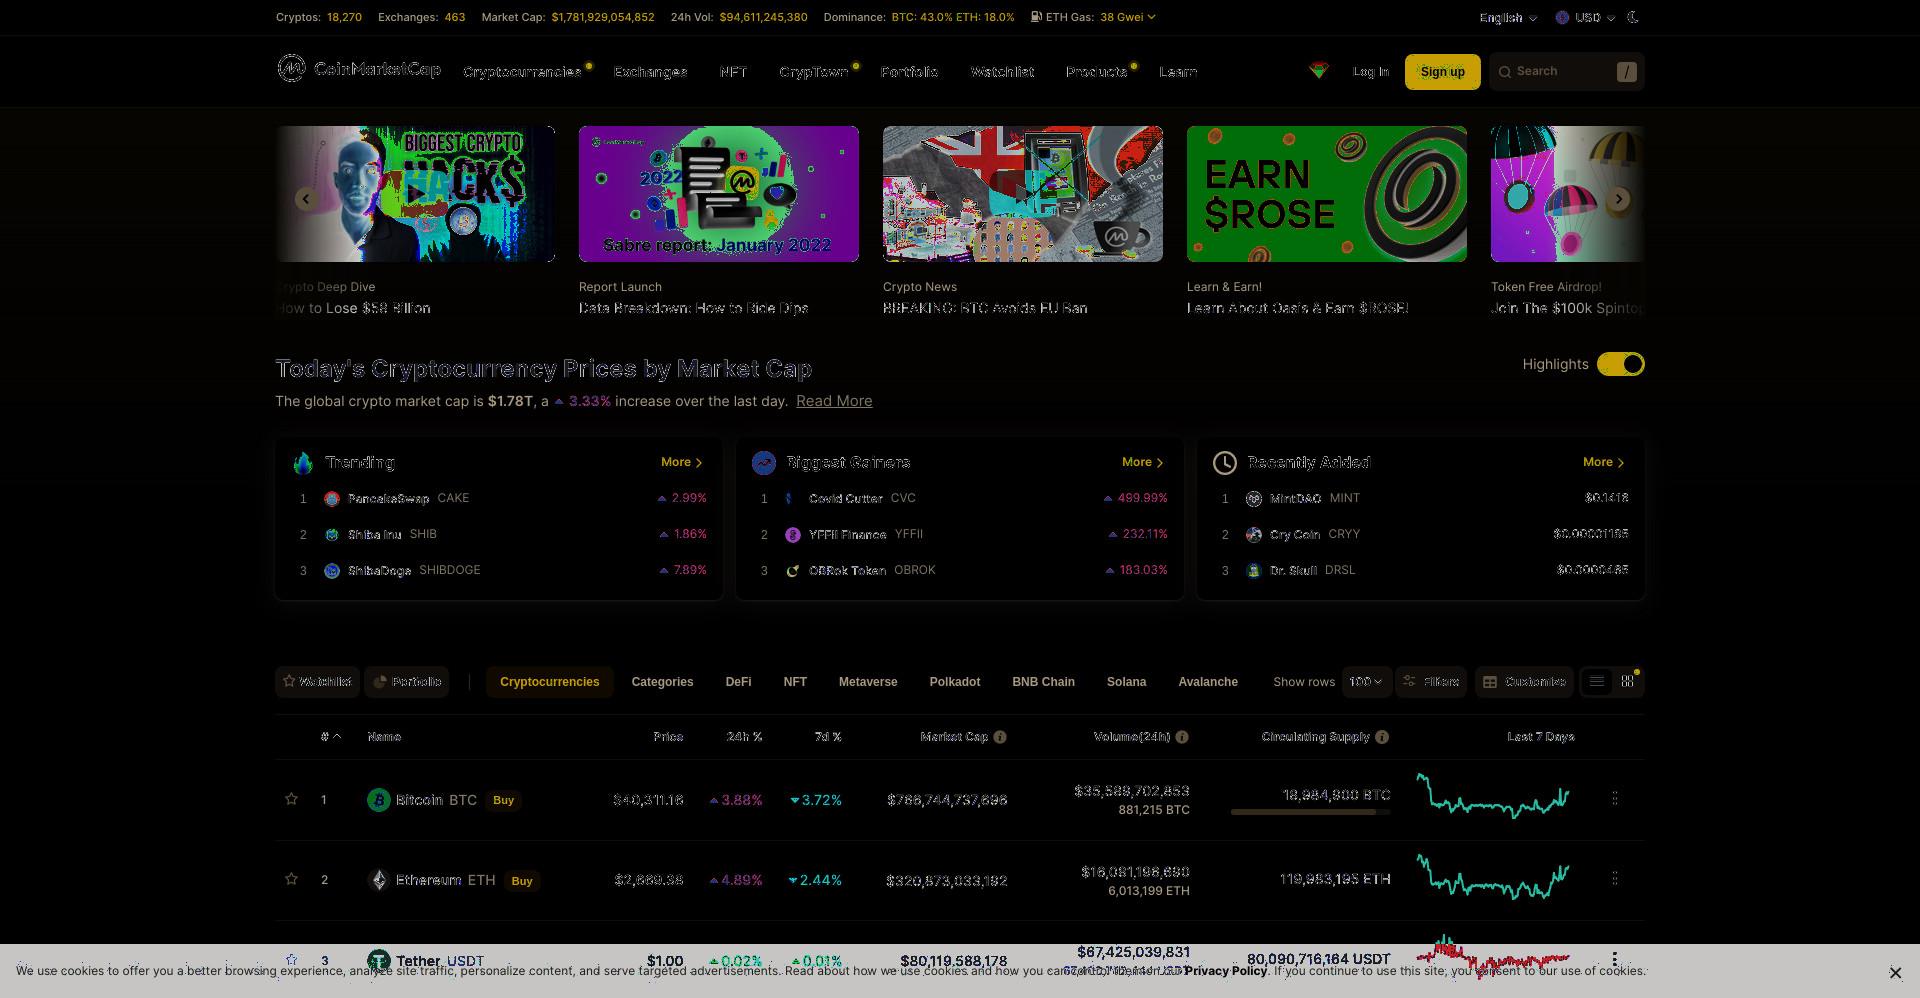Open Sabre report January 2022 thumbnail
The image size is (1920, 998).
tap(718, 194)
